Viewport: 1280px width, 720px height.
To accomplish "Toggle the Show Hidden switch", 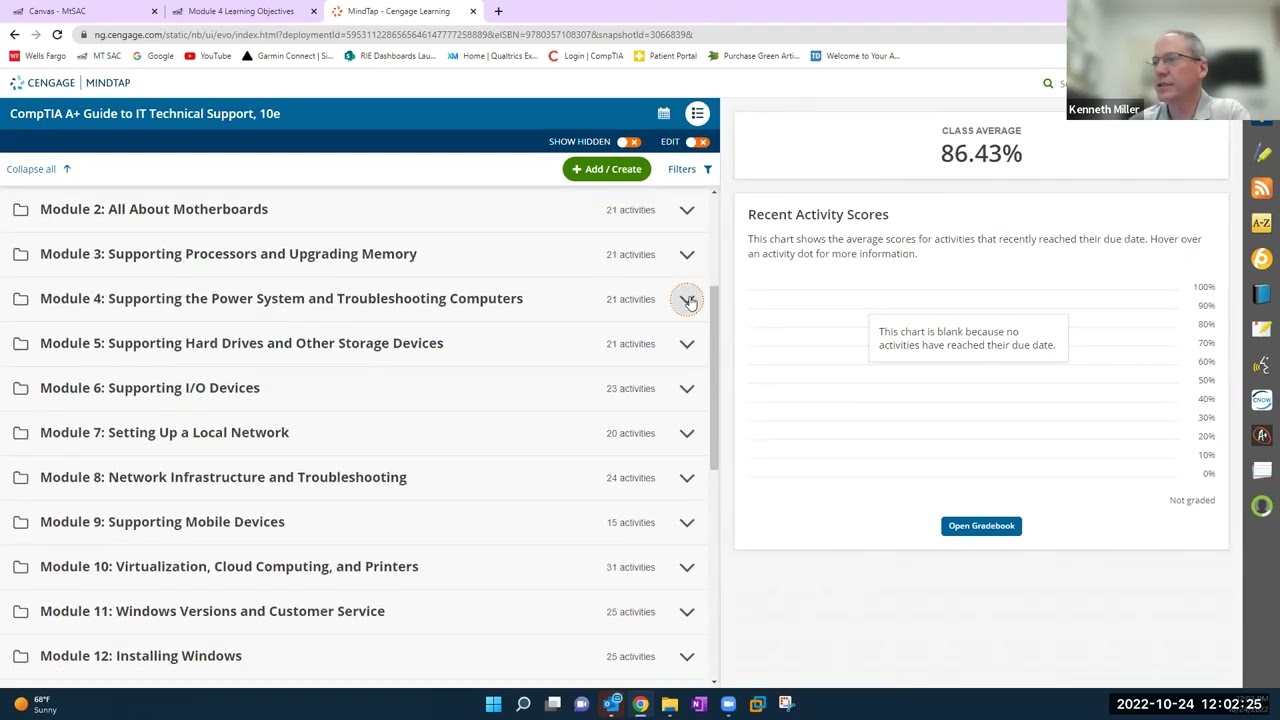I will 628,142.
